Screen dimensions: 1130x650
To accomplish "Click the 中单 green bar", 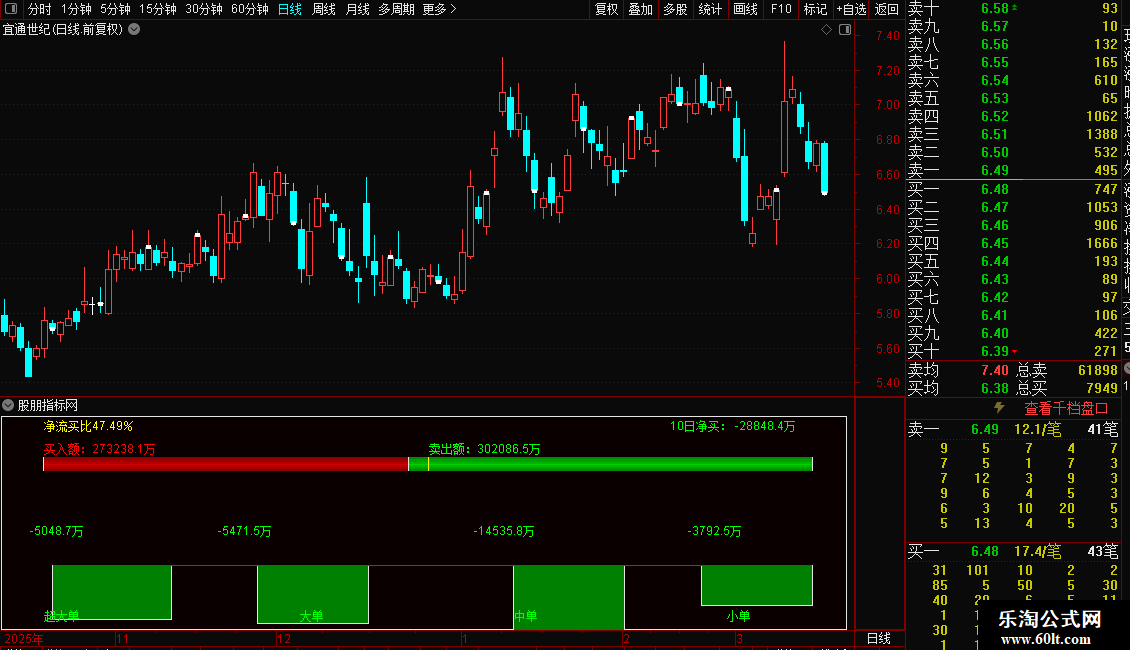I will tap(569, 597).
